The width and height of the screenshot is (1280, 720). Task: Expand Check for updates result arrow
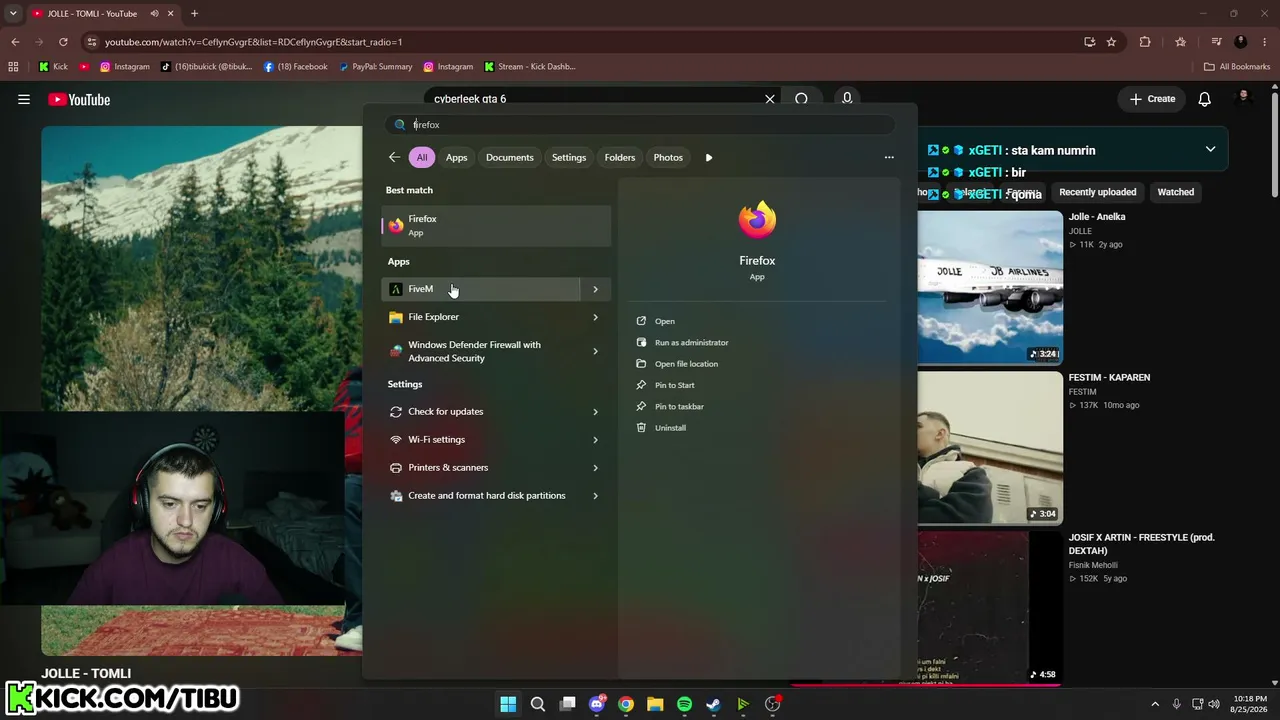[595, 412]
